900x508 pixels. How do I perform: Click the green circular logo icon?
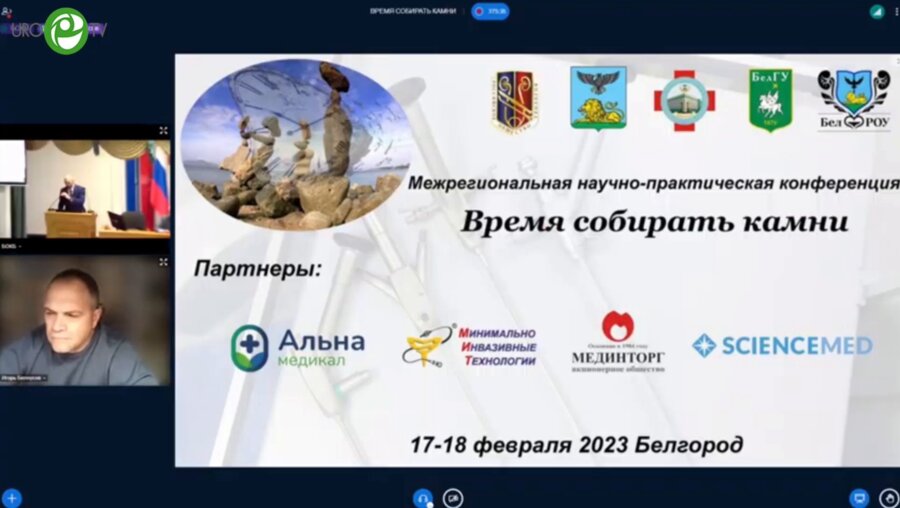point(66,30)
